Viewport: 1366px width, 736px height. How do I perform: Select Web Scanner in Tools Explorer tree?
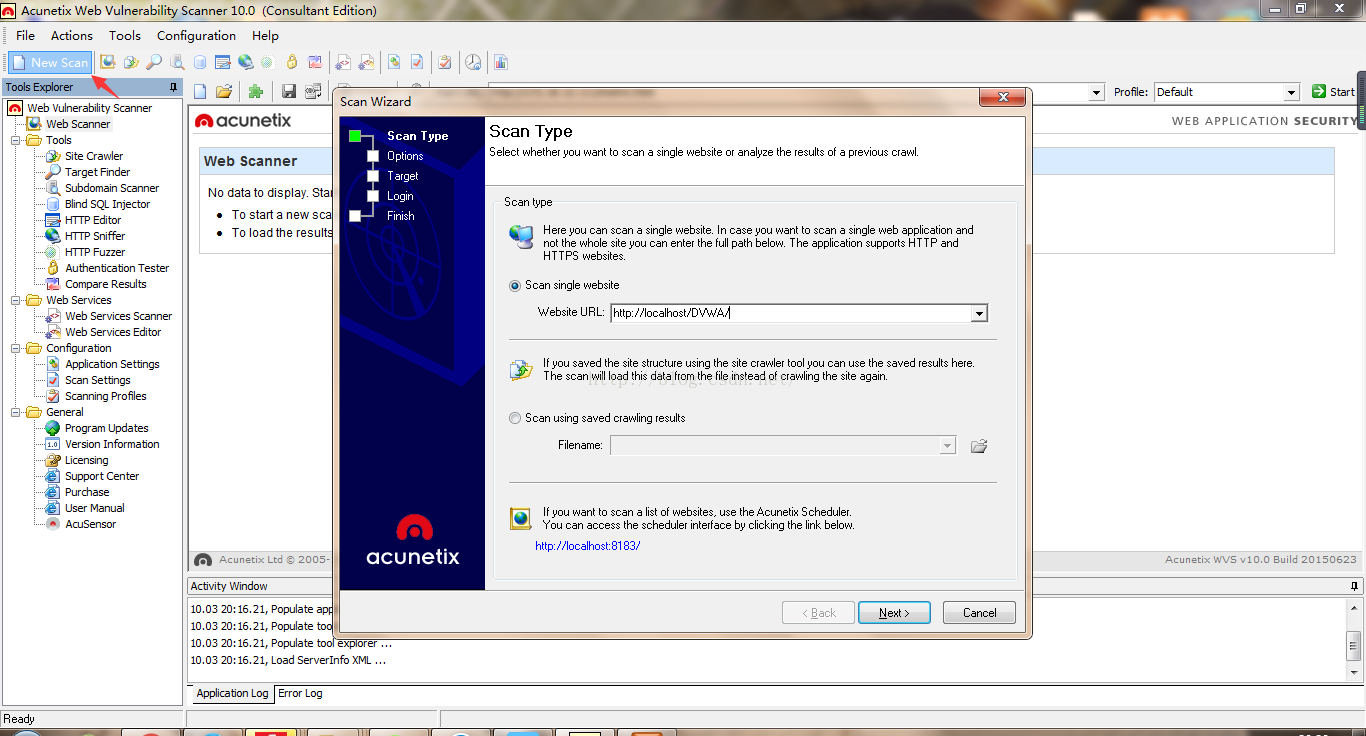[x=78, y=125]
